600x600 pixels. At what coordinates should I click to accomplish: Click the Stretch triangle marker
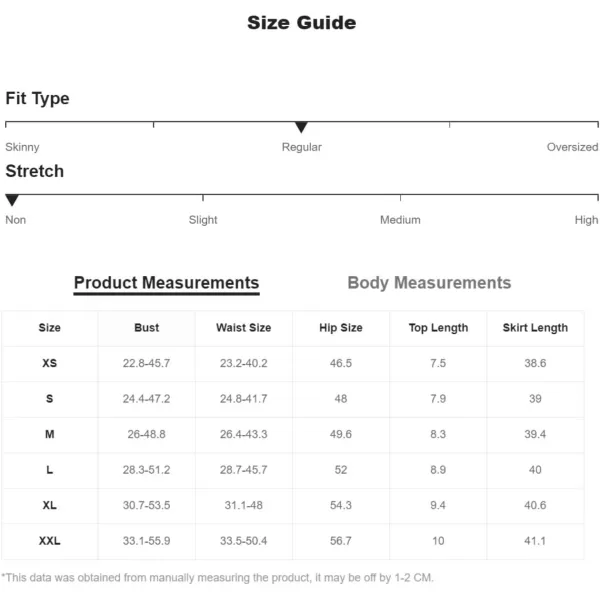(x=12, y=200)
